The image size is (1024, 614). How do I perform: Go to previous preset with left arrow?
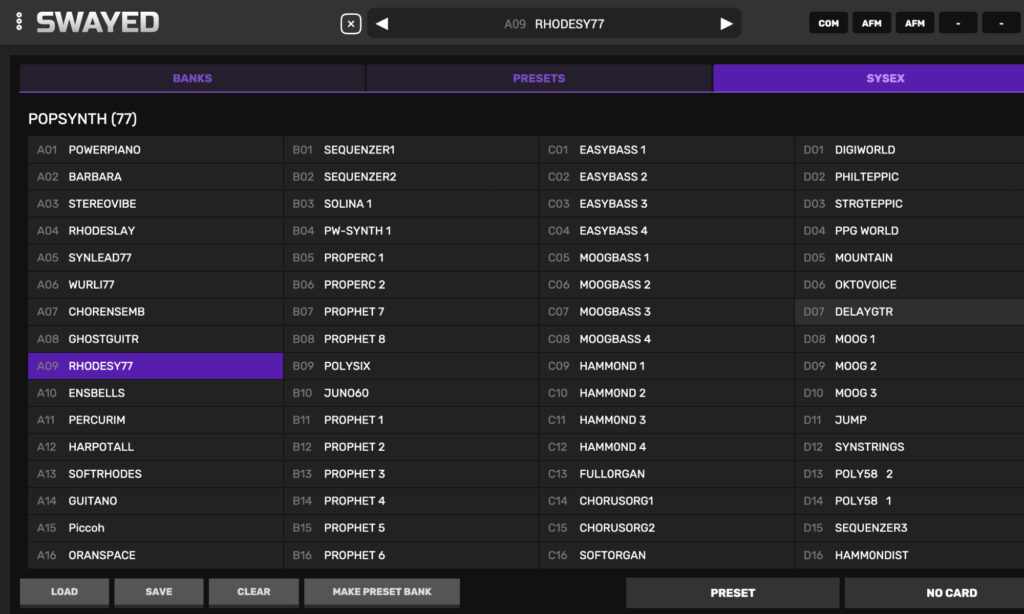(382, 24)
